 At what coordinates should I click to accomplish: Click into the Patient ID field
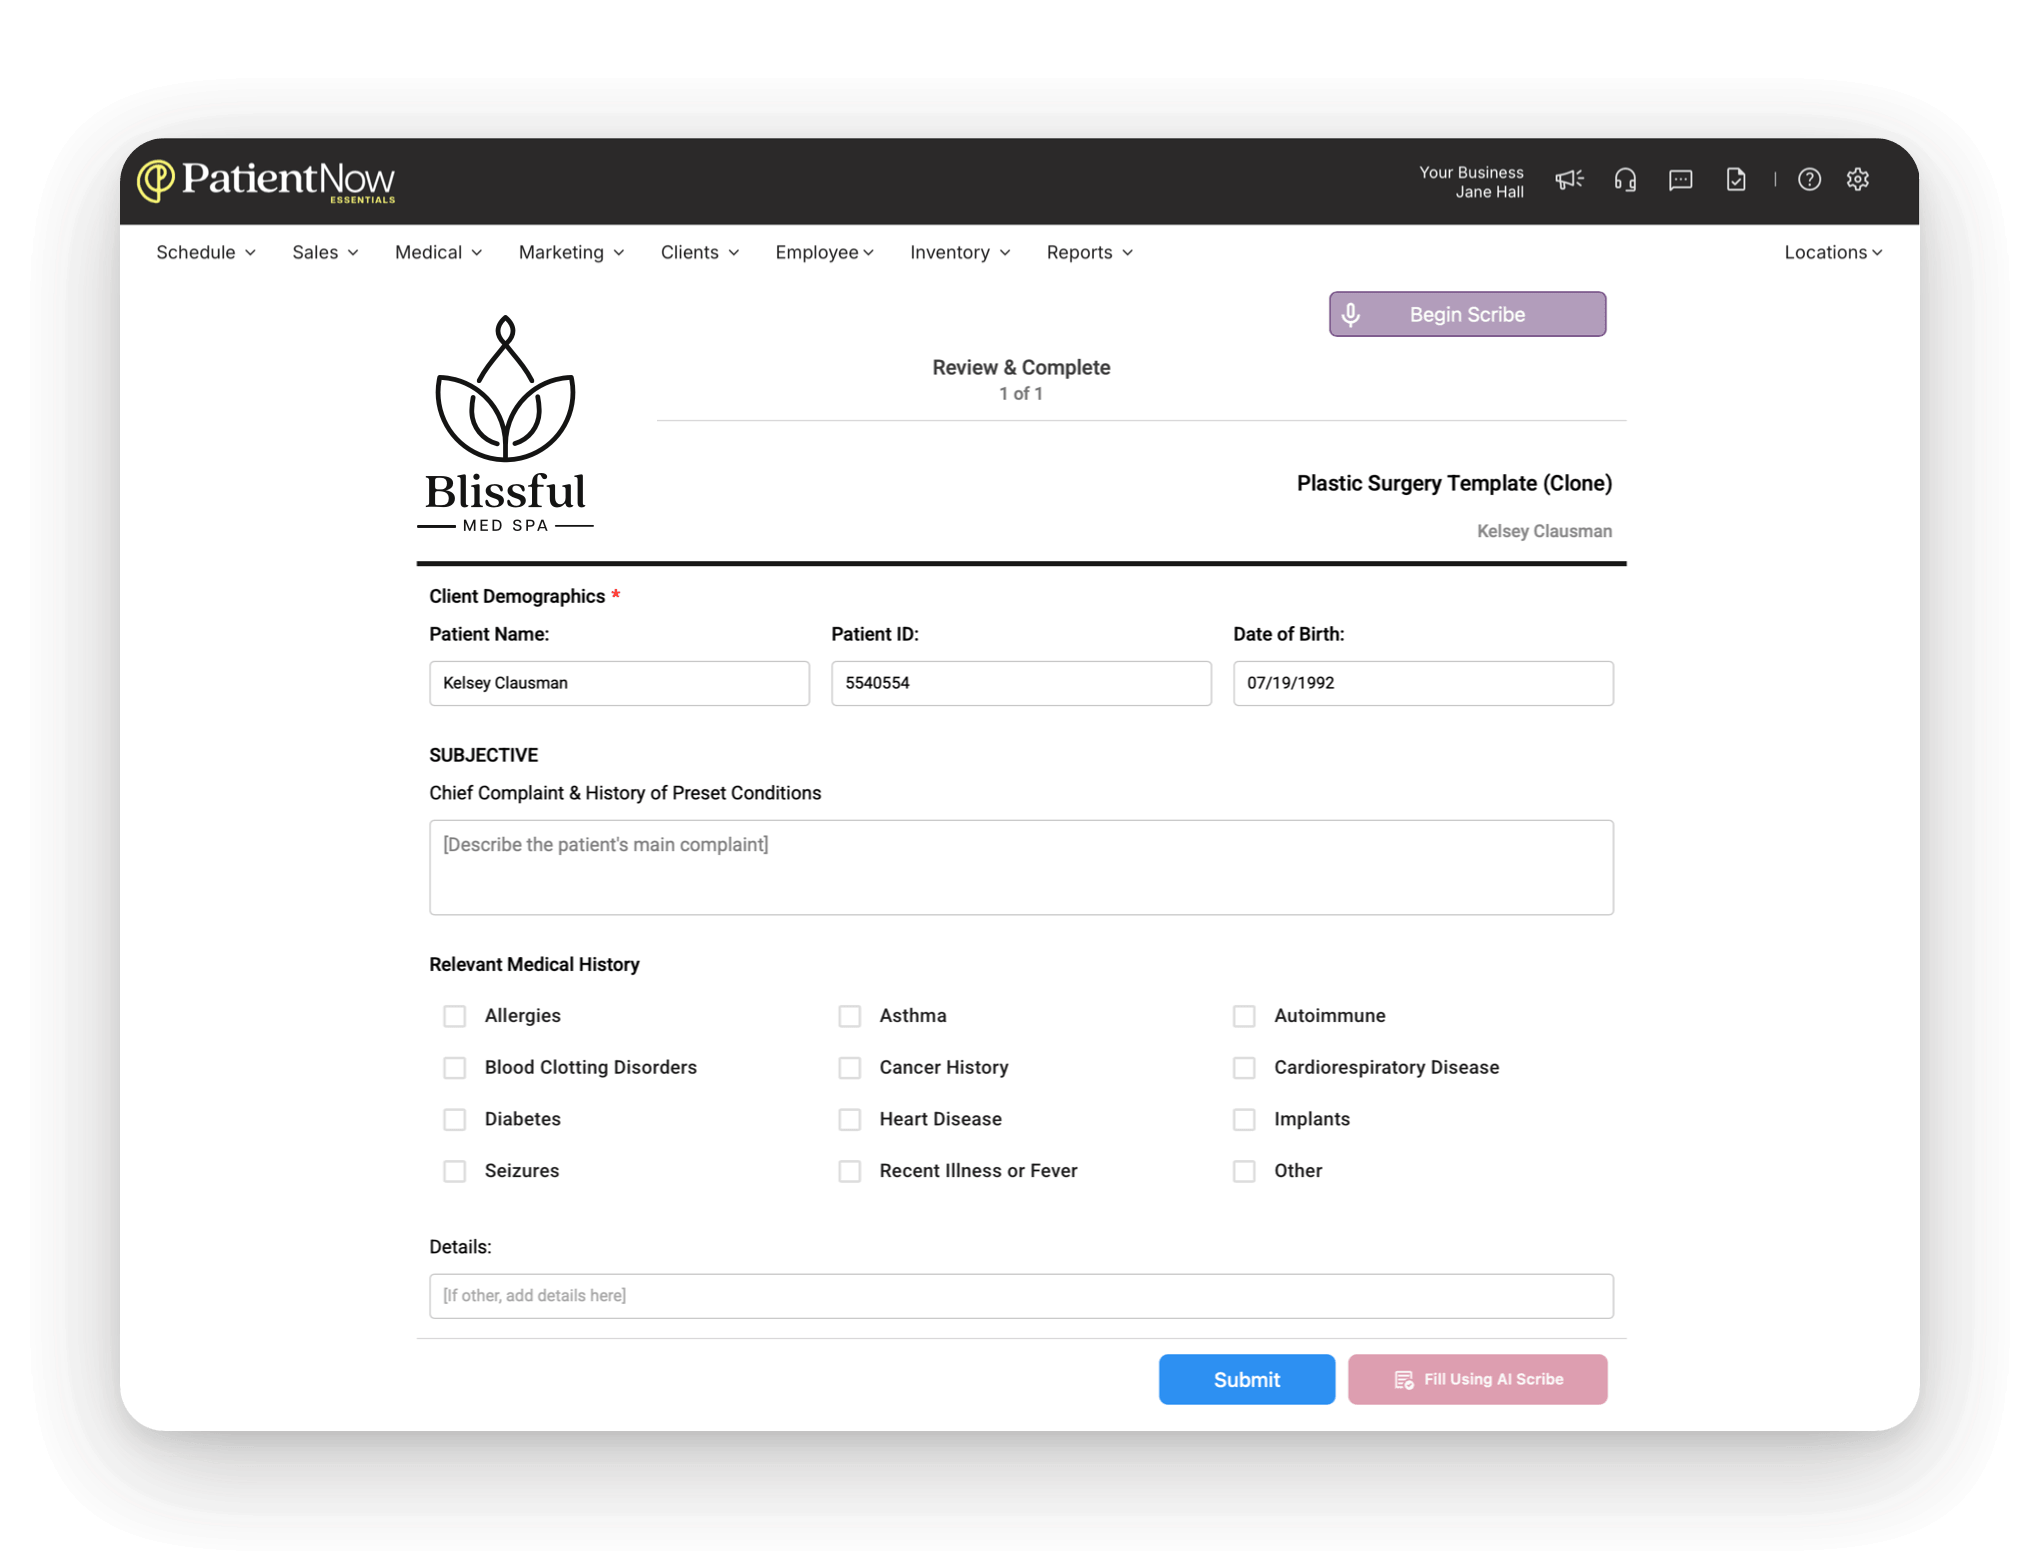[x=1021, y=684]
